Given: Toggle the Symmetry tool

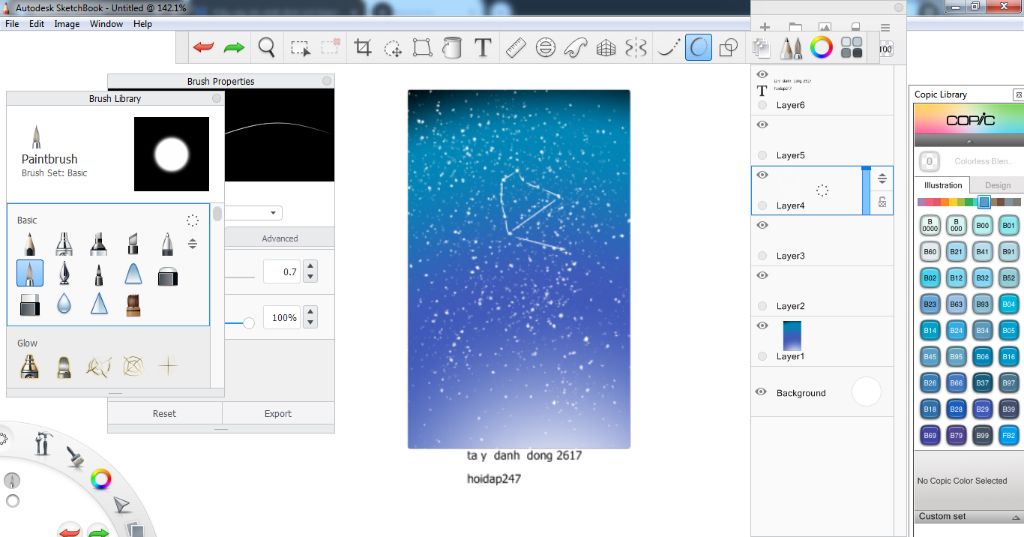Looking at the screenshot, I should [x=636, y=48].
